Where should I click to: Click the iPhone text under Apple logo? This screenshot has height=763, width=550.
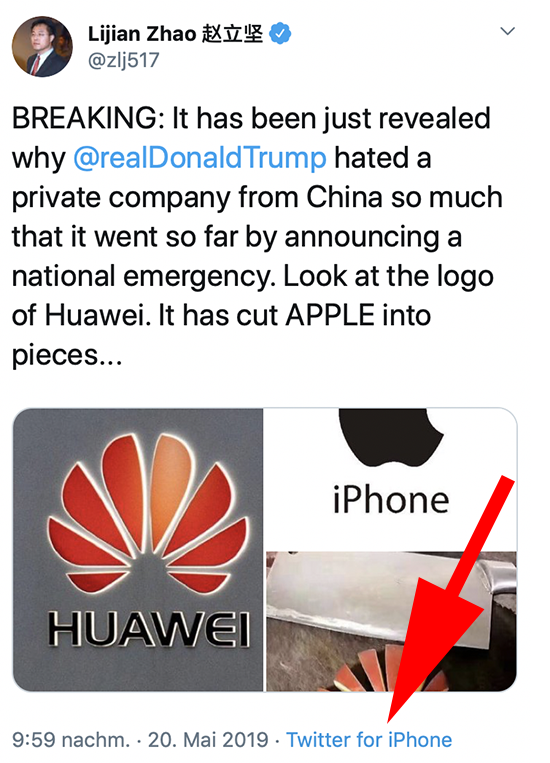pyautogui.click(x=391, y=500)
